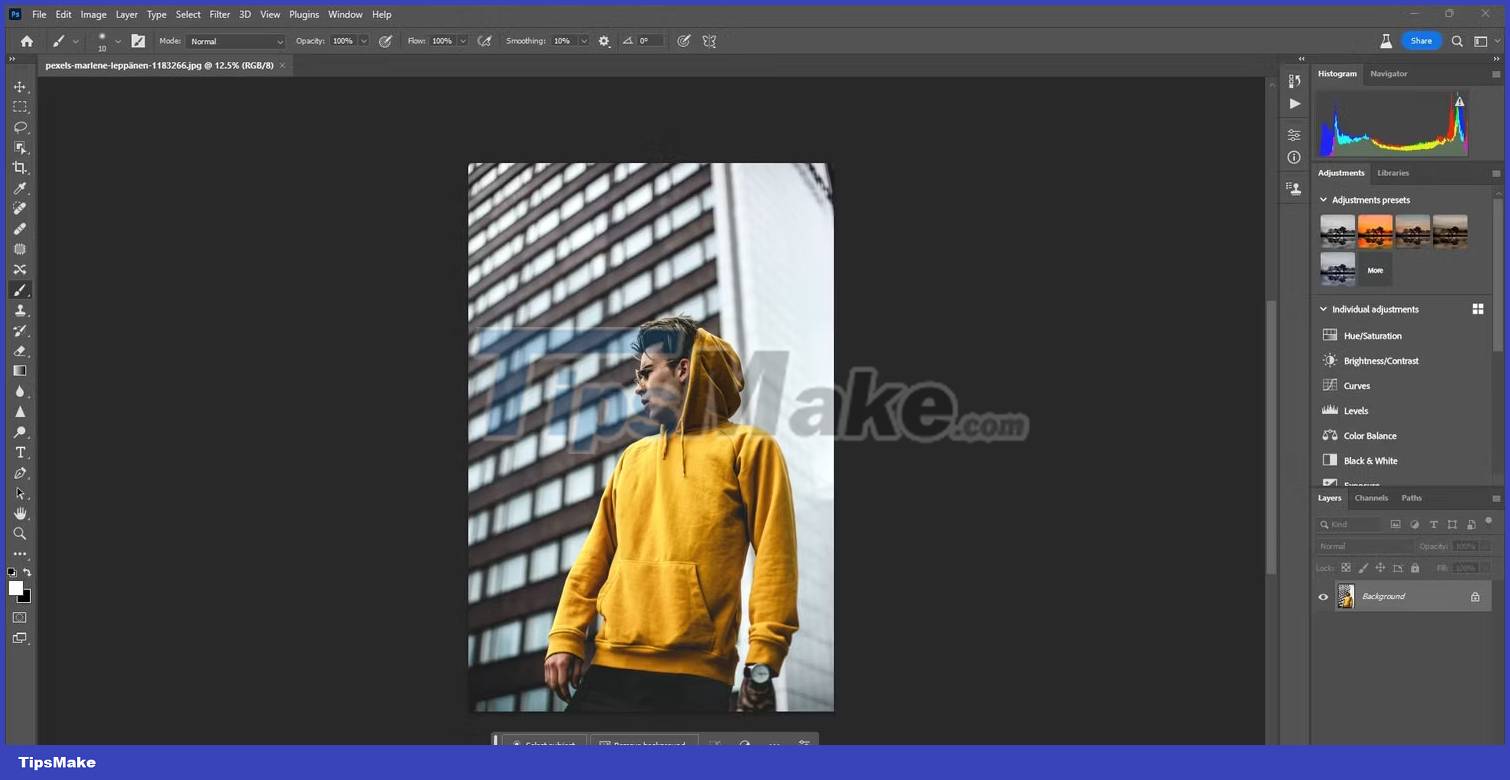Unlock the Background layer
Image resolution: width=1510 pixels, height=780 pixels.
[1475, 596]
